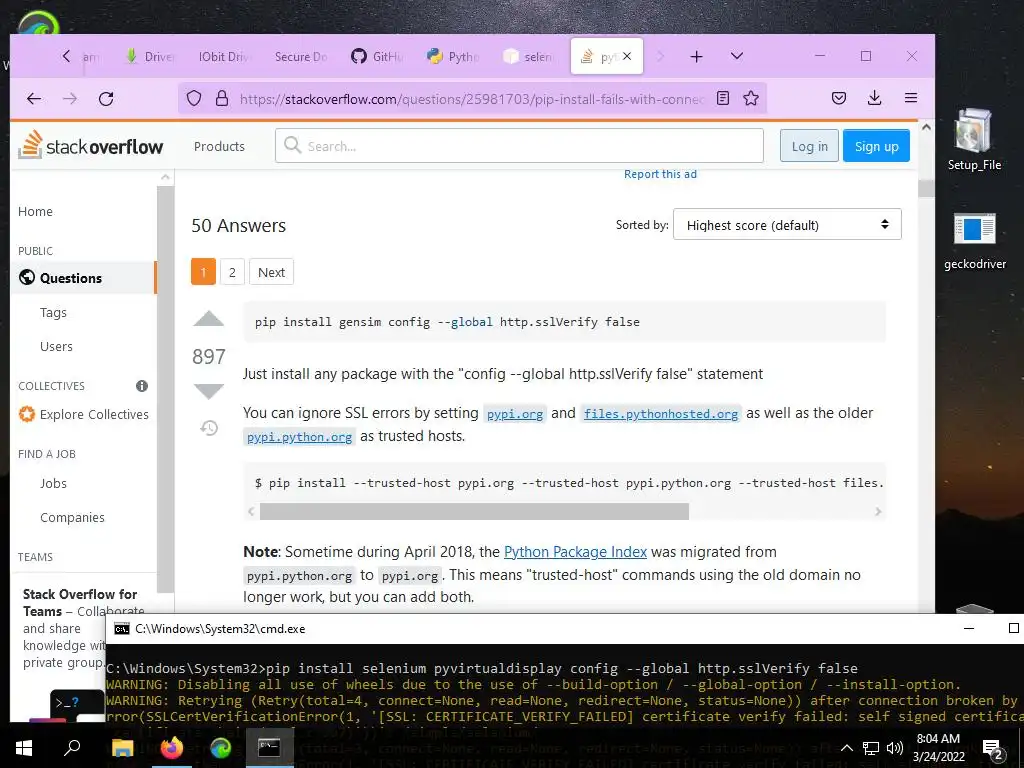This screenshot has height=768, width=1024.
Task: Open Jobs in left sidebar
Action: (x=53, y=484)
